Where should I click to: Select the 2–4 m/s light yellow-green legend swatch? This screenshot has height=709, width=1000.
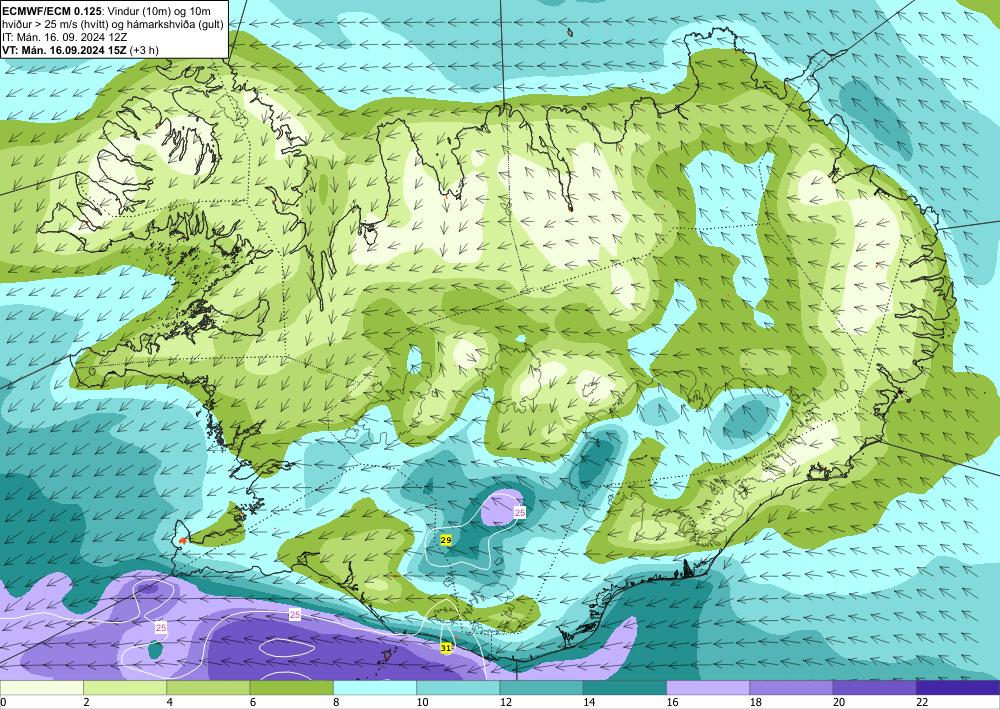point(125,687)
